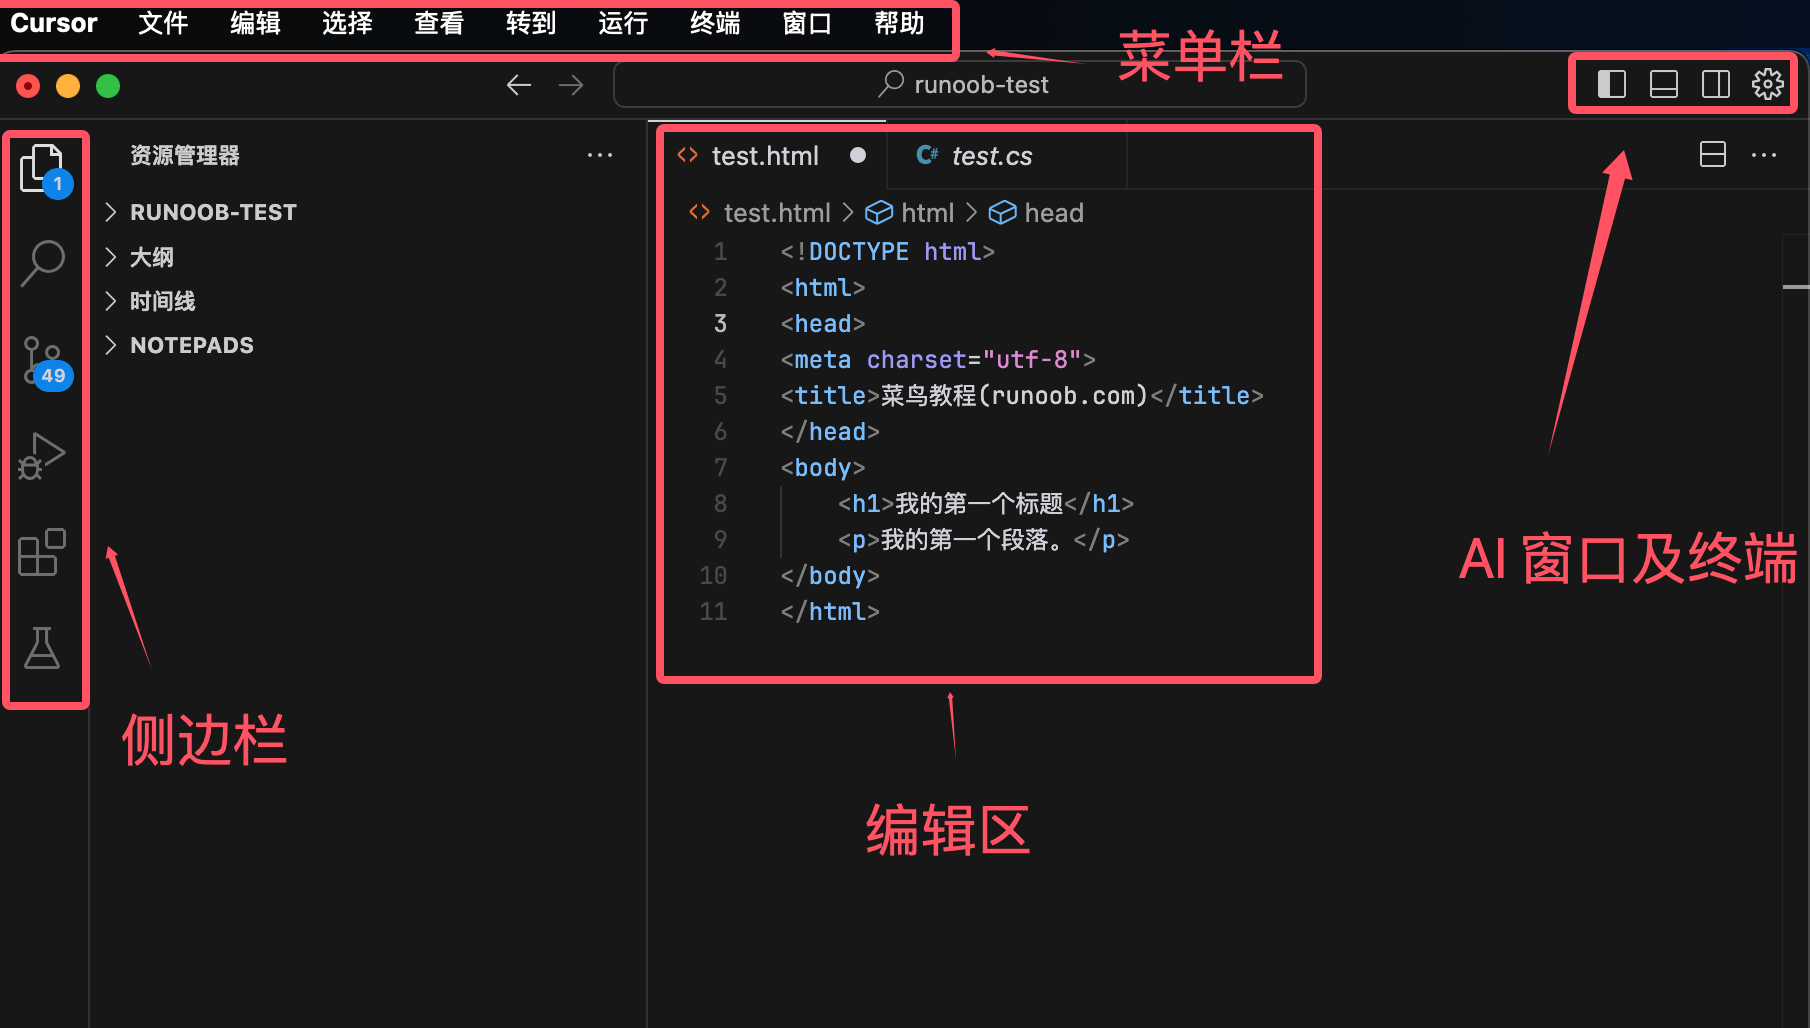Toggle the primary sidebar visibility
1810x1028 pixels.
1610,84
